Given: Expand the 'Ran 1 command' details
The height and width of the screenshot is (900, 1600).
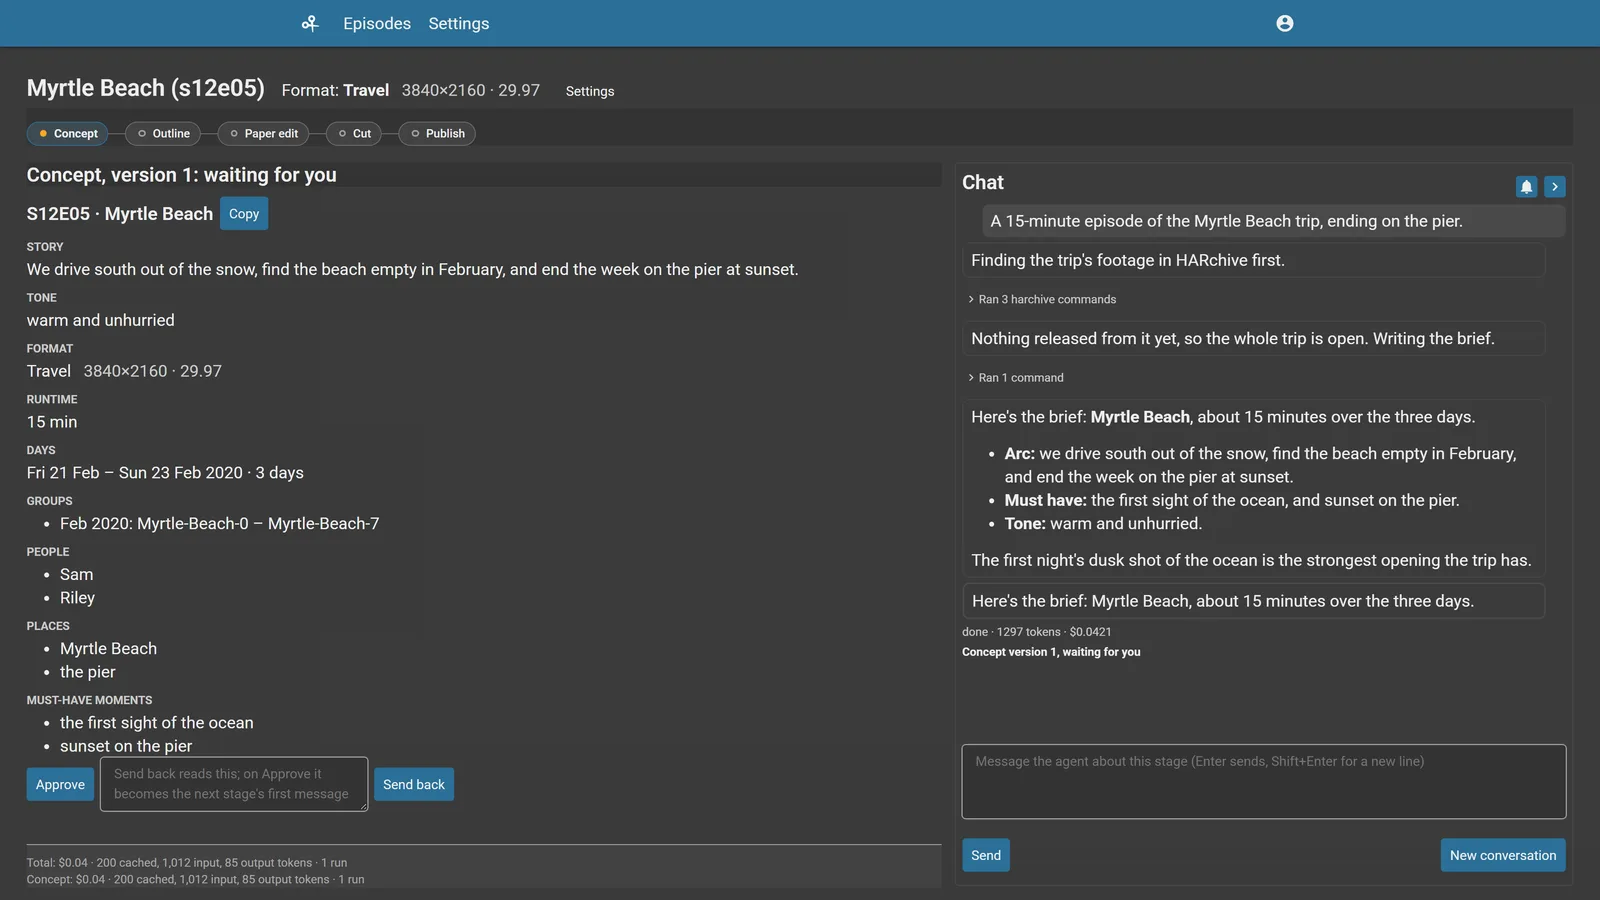Looking at the screenshot, I should click(1016, 377).
